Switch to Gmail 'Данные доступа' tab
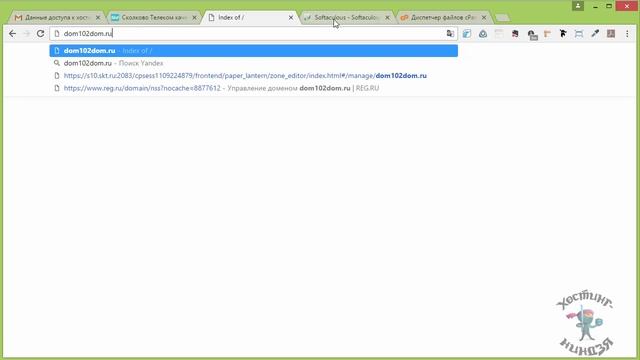The width and height of the screenshot is (640, 360). coord(55,18)
